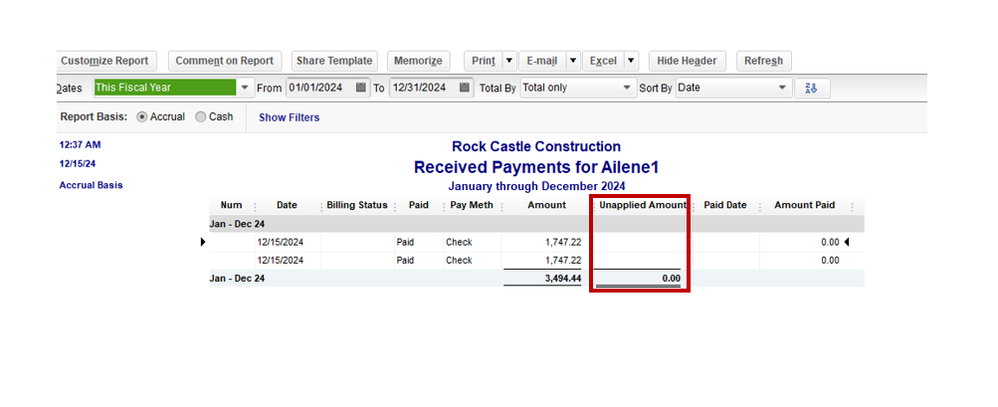Open the From date calendar icon

[361, 88]
